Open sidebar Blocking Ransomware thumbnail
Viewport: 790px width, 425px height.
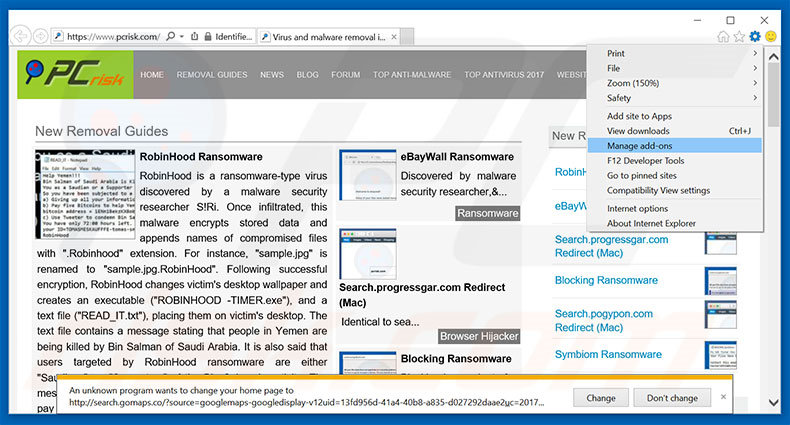click(x=720, y=281)
